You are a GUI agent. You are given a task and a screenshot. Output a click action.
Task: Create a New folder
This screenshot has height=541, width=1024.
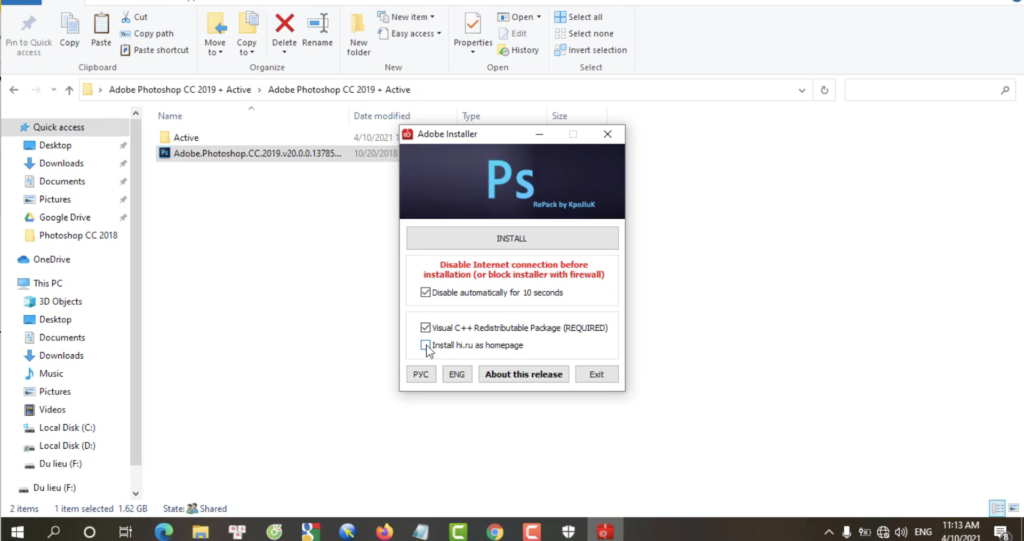[x=359, y=34]
